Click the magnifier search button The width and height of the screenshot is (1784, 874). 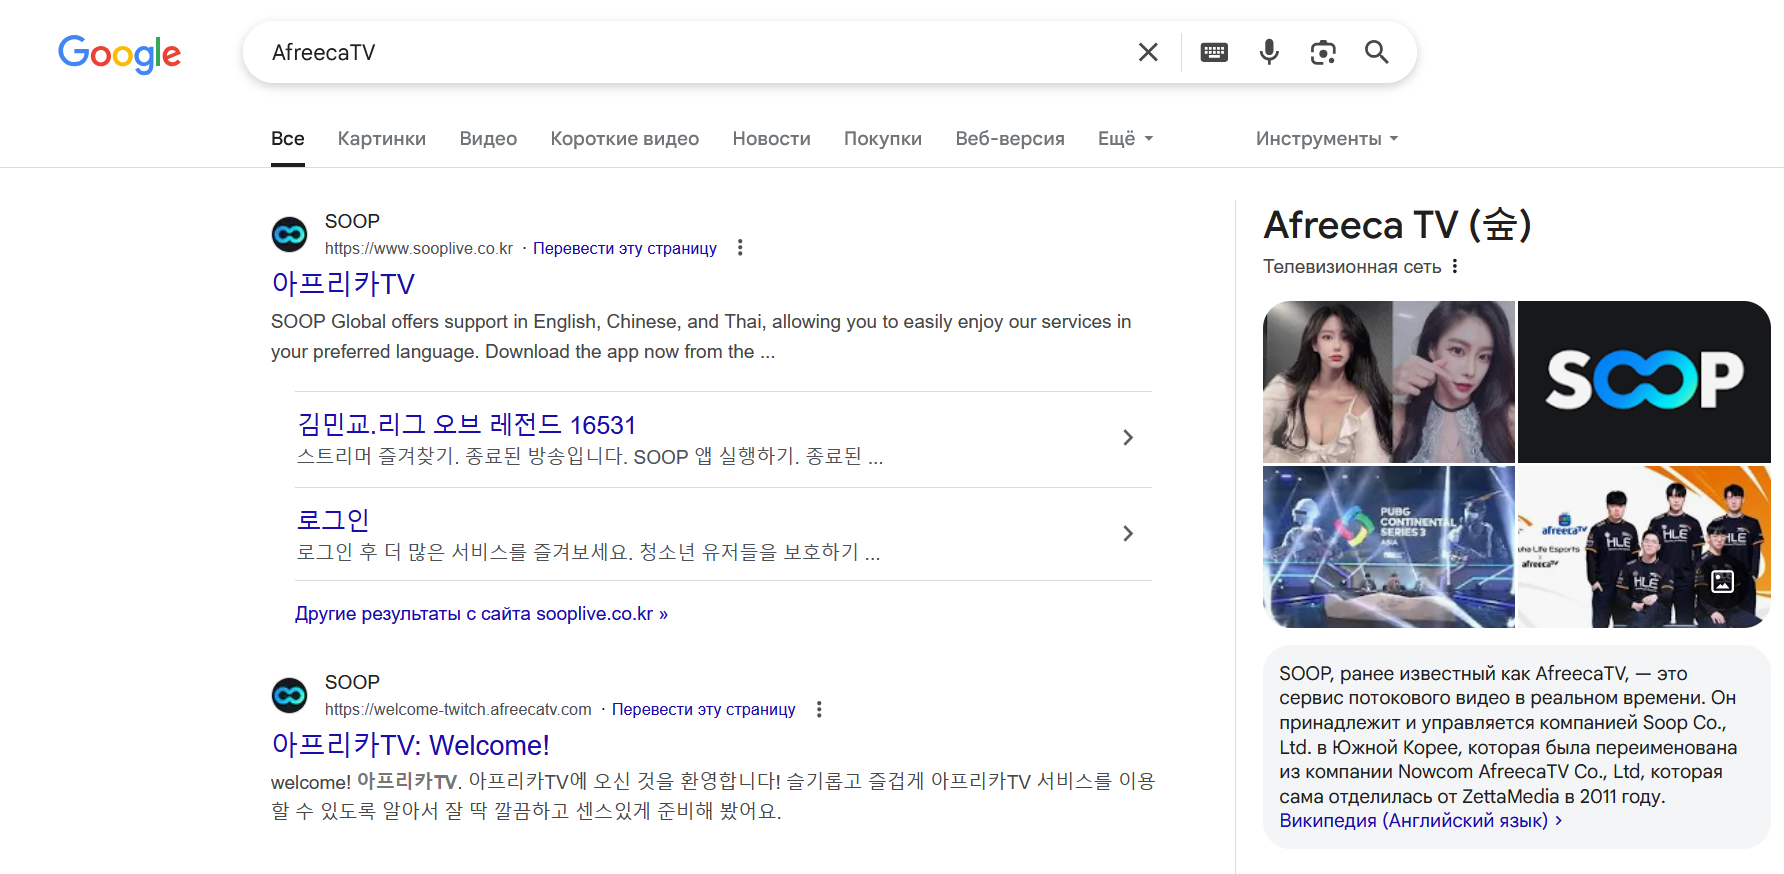click(1377, 52)
